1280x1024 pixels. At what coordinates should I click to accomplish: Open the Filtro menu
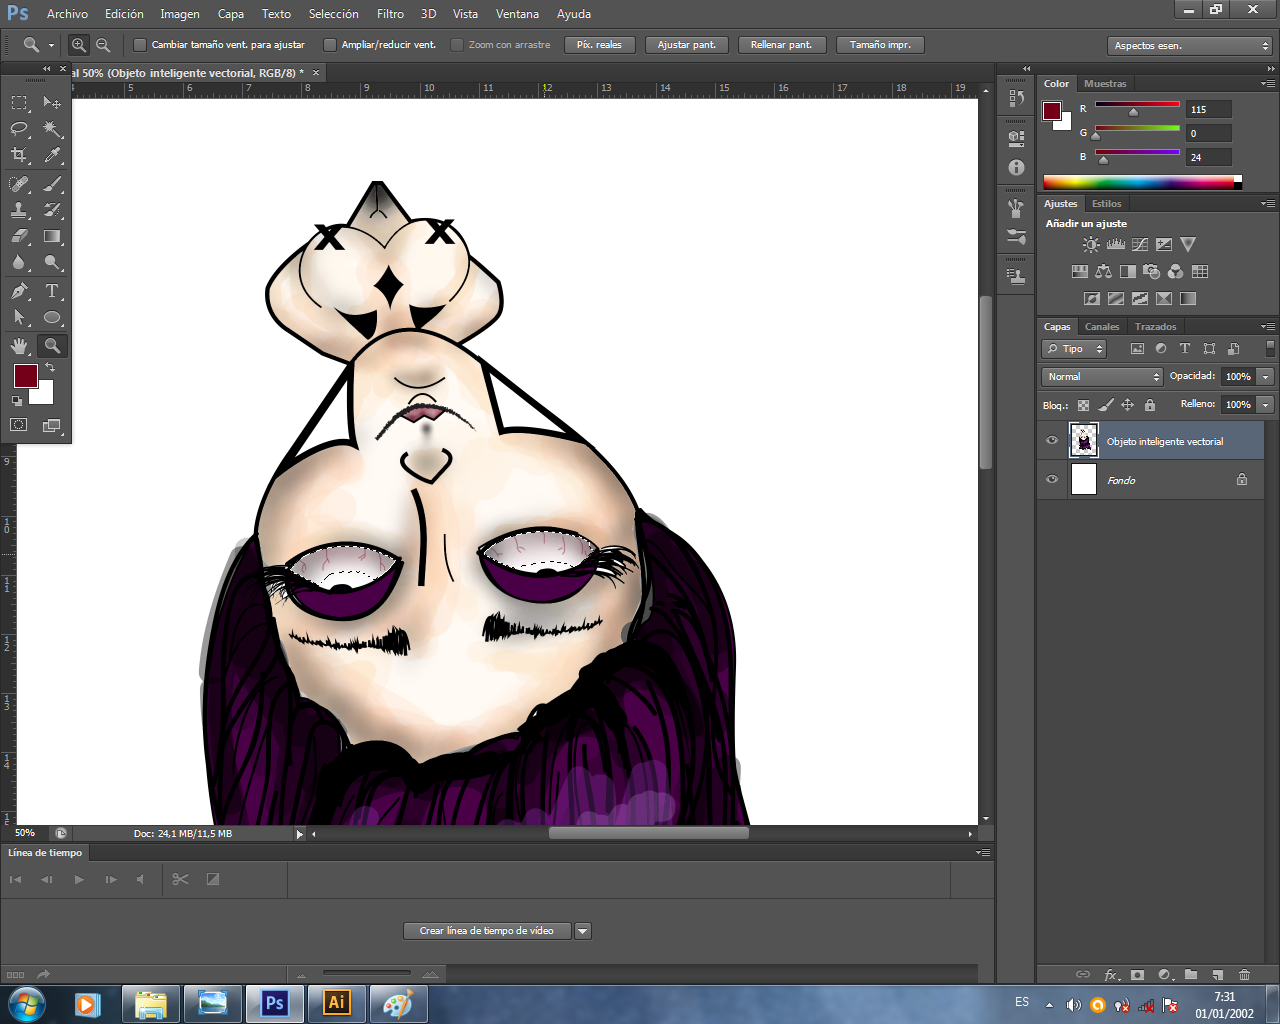390,14
